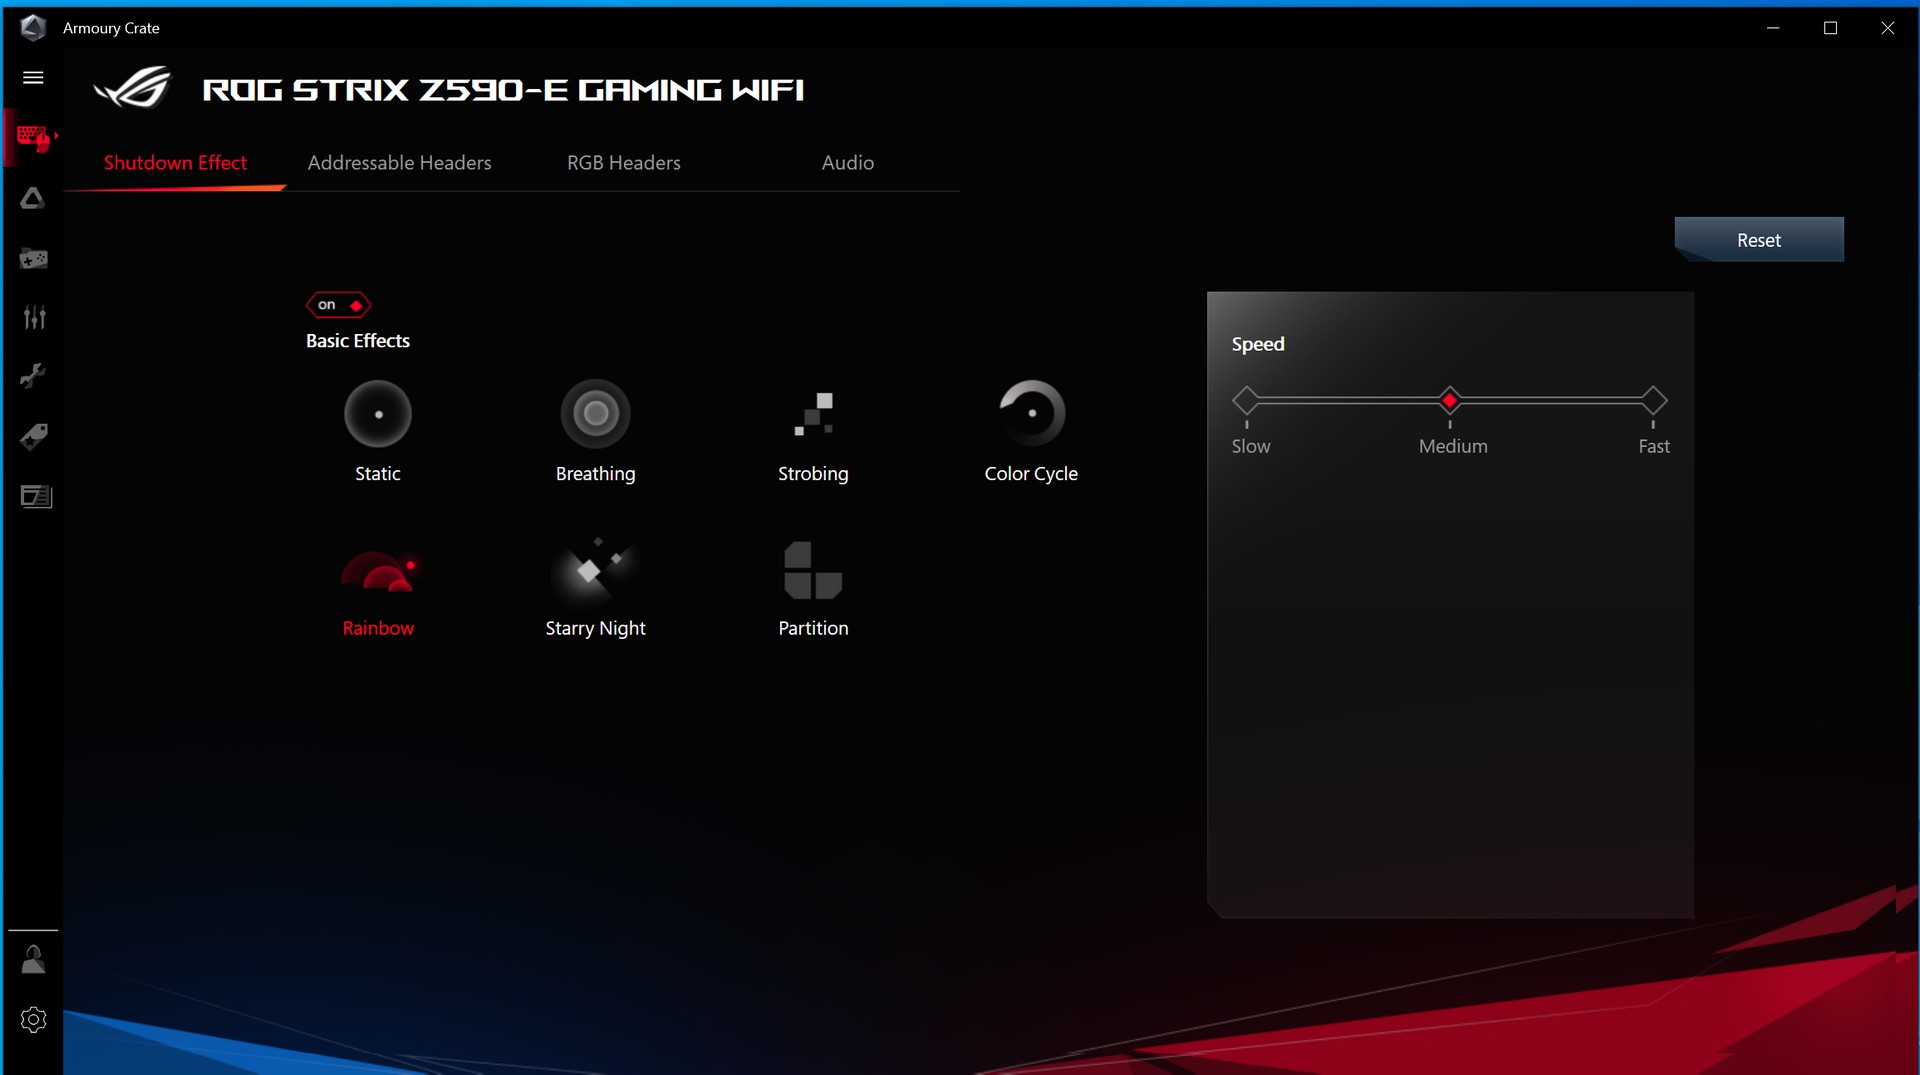Open Aura Sync from the triangle sidebar icon
Screen dimensions: 1920x1075
click(33, 198)
